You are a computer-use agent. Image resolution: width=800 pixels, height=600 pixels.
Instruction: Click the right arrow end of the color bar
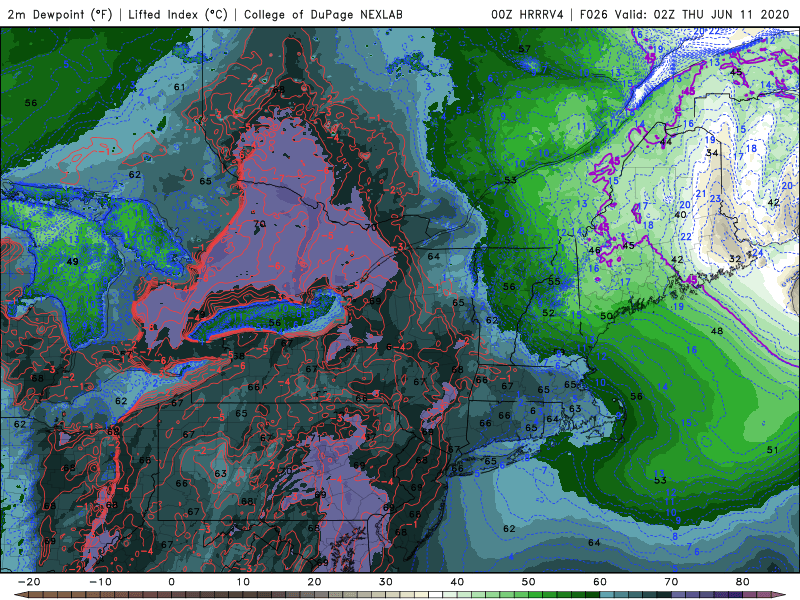click(780, 595)
